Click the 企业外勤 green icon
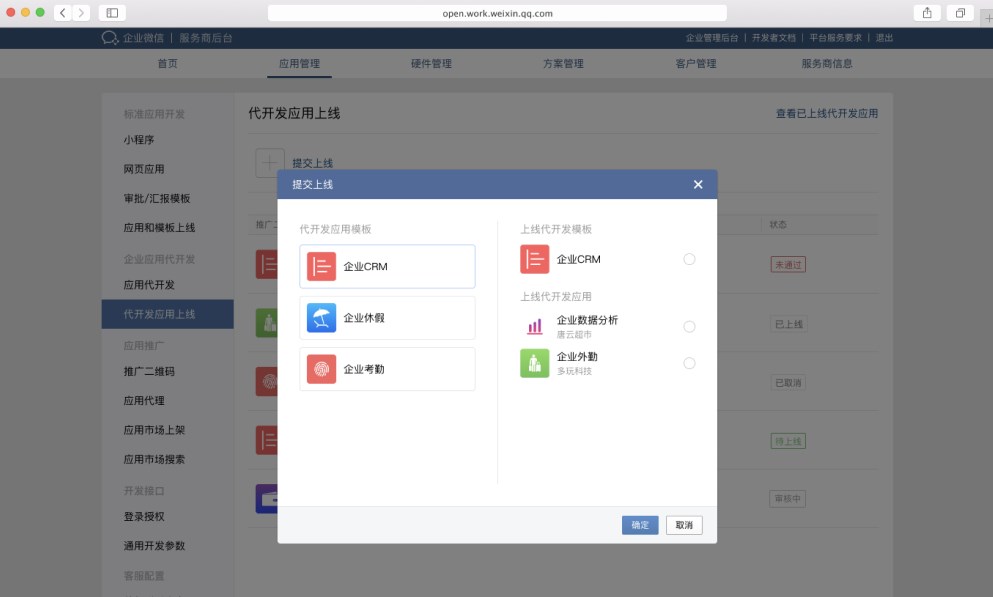Screen dimensions: 993x597 tap(535, 363)
